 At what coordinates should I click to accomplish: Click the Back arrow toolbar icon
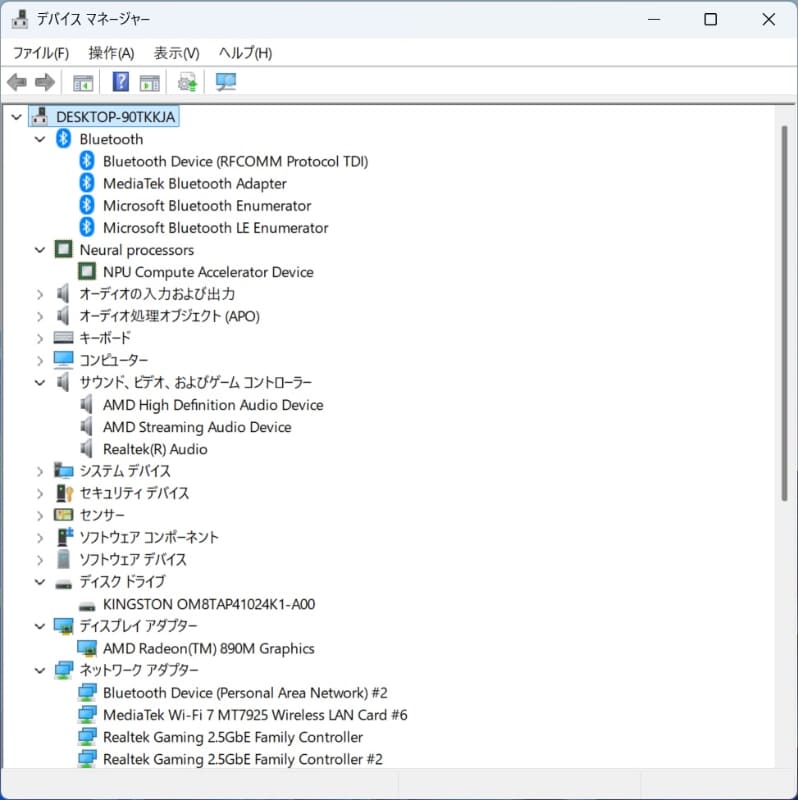click(17, 82)
